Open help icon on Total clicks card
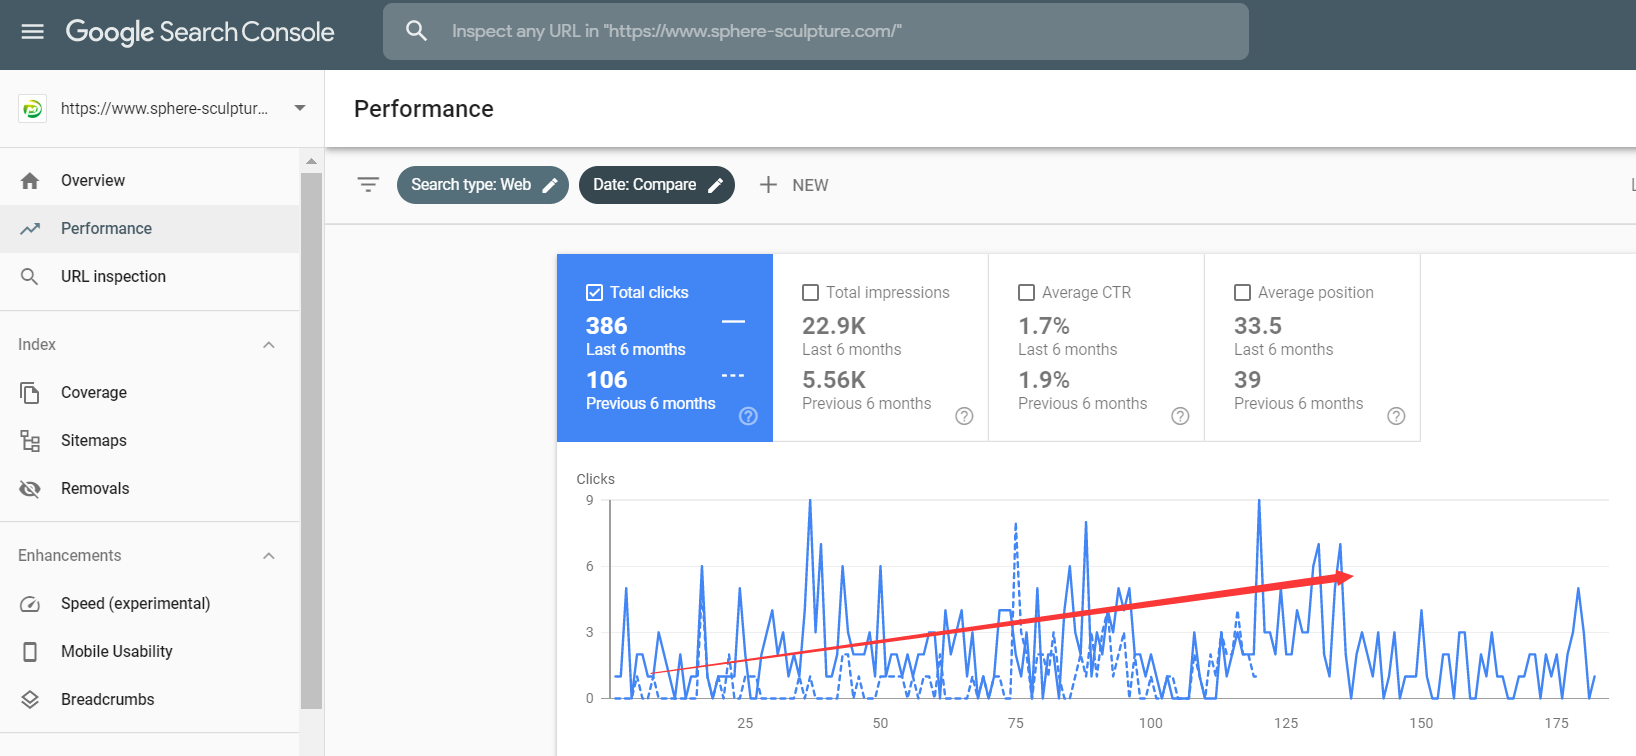Image resolution: width=1636 pixels, height=756 pixels. click(x=748, y=416)
